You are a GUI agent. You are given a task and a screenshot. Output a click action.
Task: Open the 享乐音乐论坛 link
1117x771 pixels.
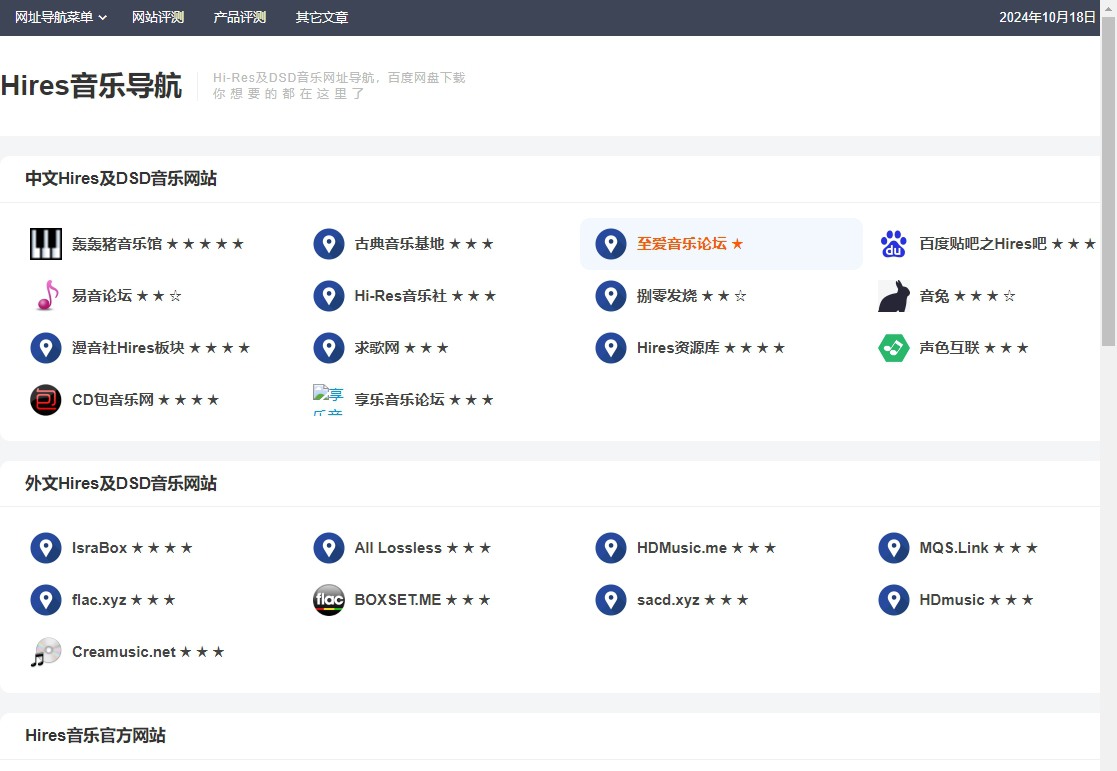pos(424,400)
